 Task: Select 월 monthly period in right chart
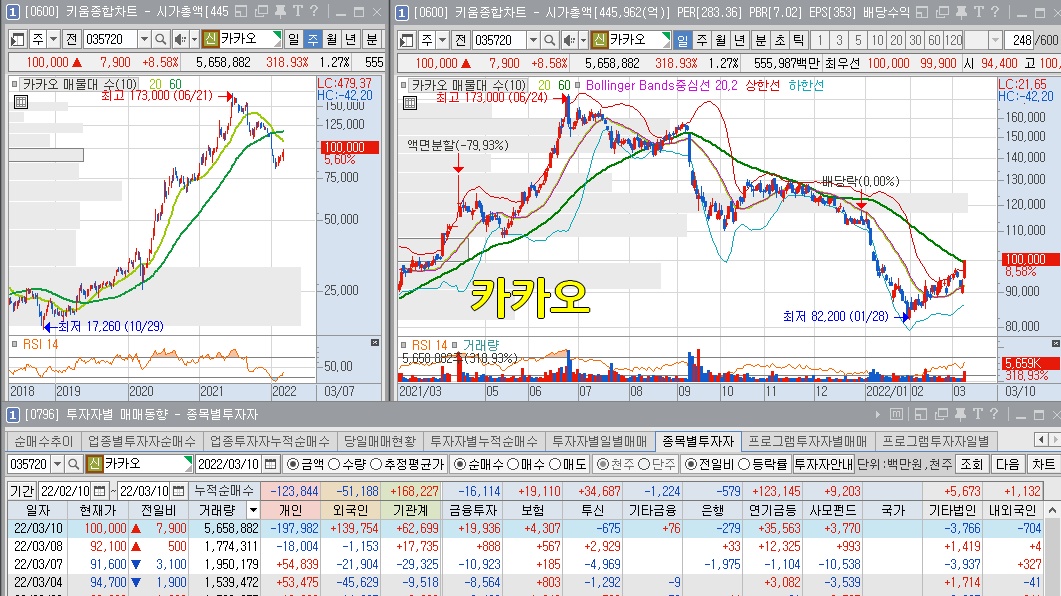[x=721, y=41]
